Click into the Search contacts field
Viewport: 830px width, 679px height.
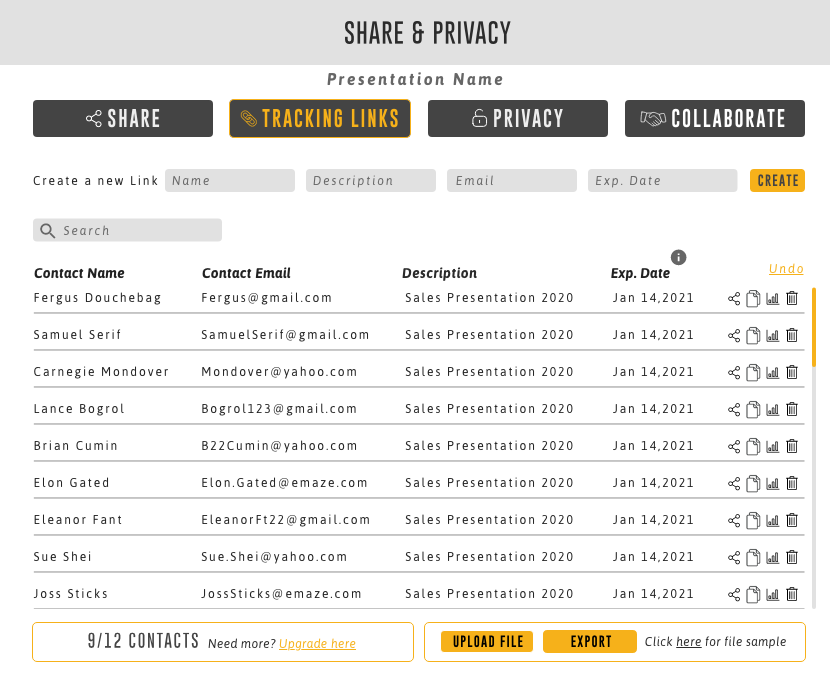128,231
